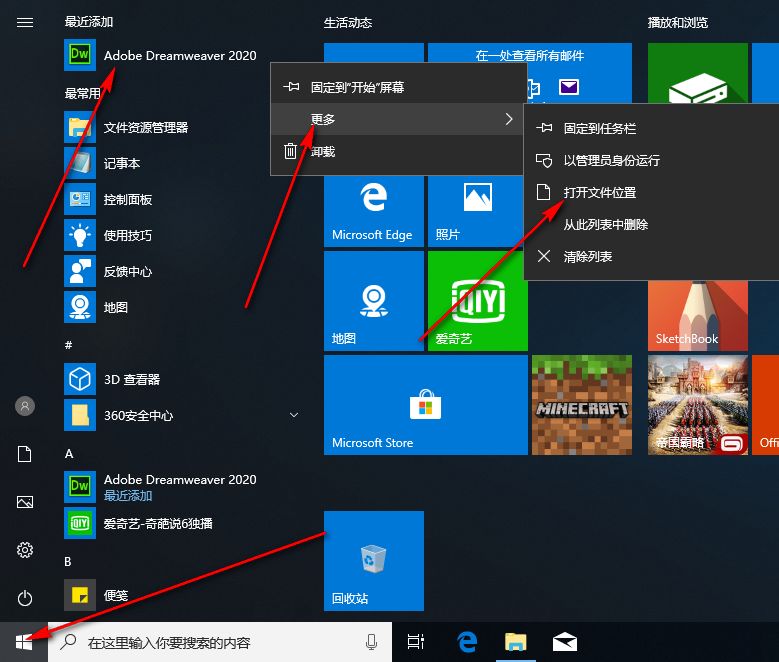779x662 pixels.
Task: Launch 爱奇艺-奇葩说6独播 from the list
Action: 182,523
